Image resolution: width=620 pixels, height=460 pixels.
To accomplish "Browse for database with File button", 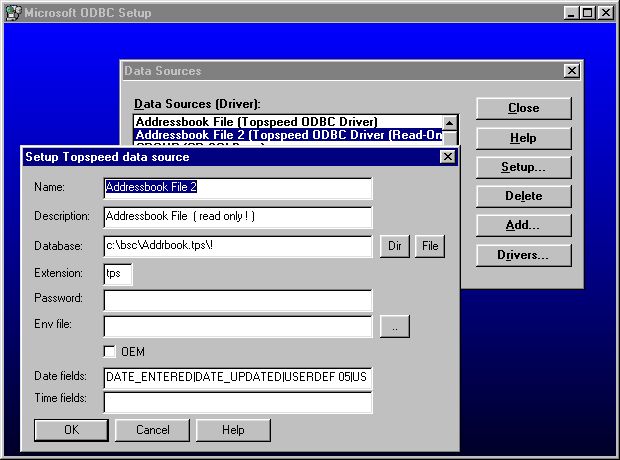I will [430, 246].
